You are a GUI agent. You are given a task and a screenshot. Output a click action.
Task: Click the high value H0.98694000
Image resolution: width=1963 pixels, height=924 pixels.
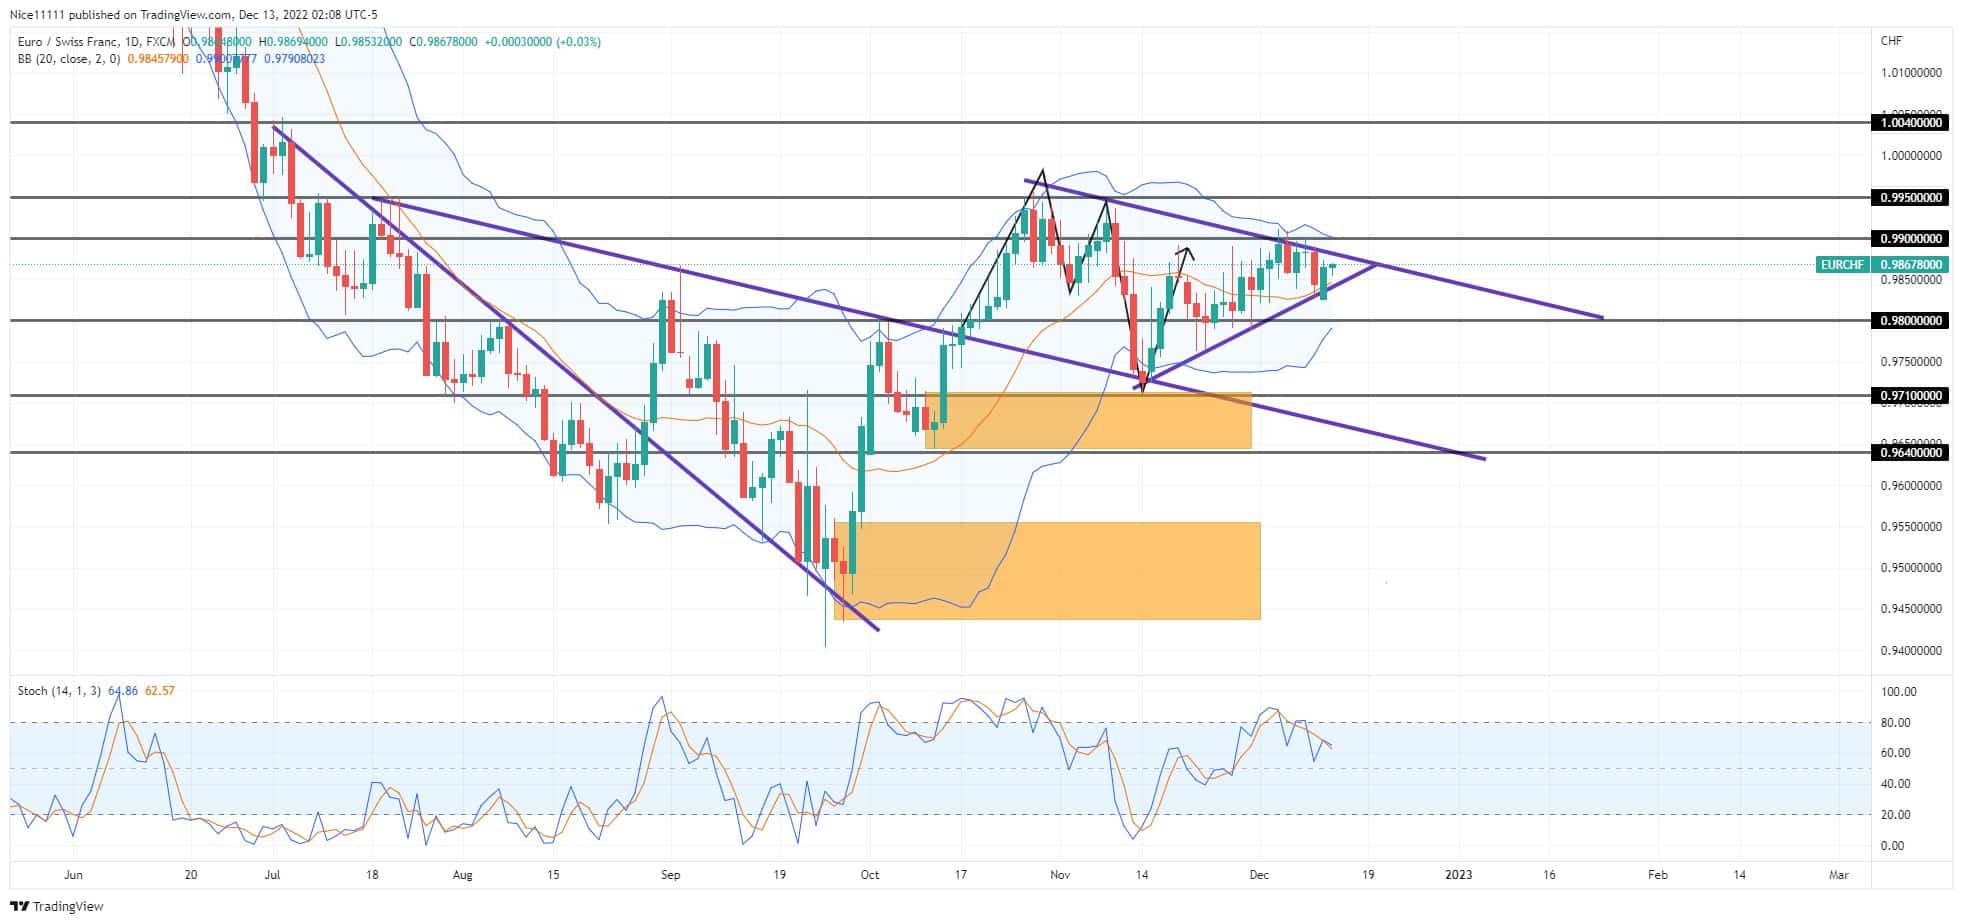tap(295, 42)
